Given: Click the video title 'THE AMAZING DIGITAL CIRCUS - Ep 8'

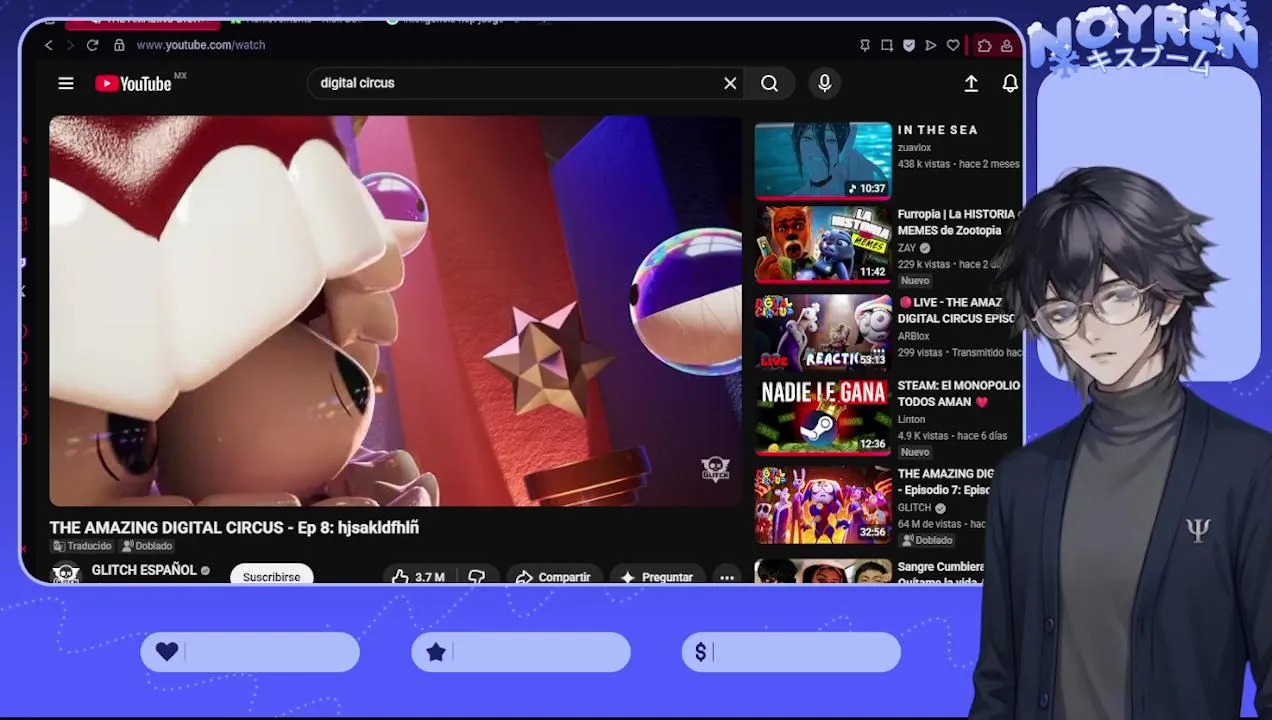Looking at the screenshot, I should [234, 527].
